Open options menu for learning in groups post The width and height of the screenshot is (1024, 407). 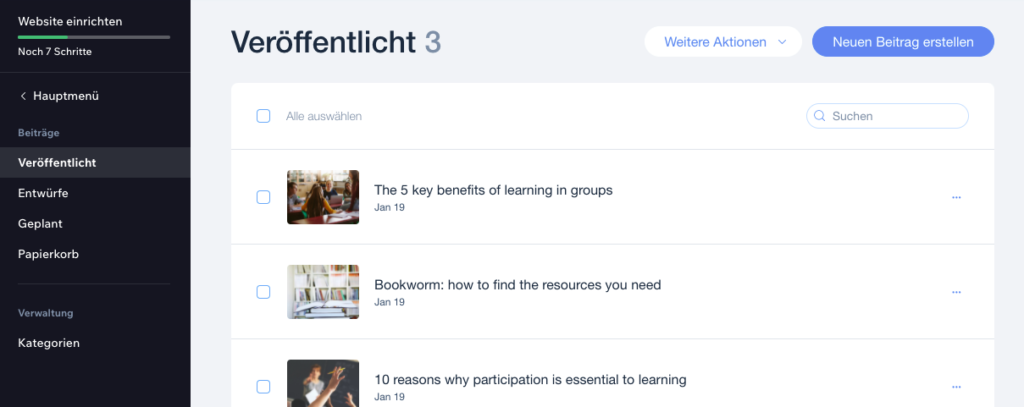click(x=956, y=197)
